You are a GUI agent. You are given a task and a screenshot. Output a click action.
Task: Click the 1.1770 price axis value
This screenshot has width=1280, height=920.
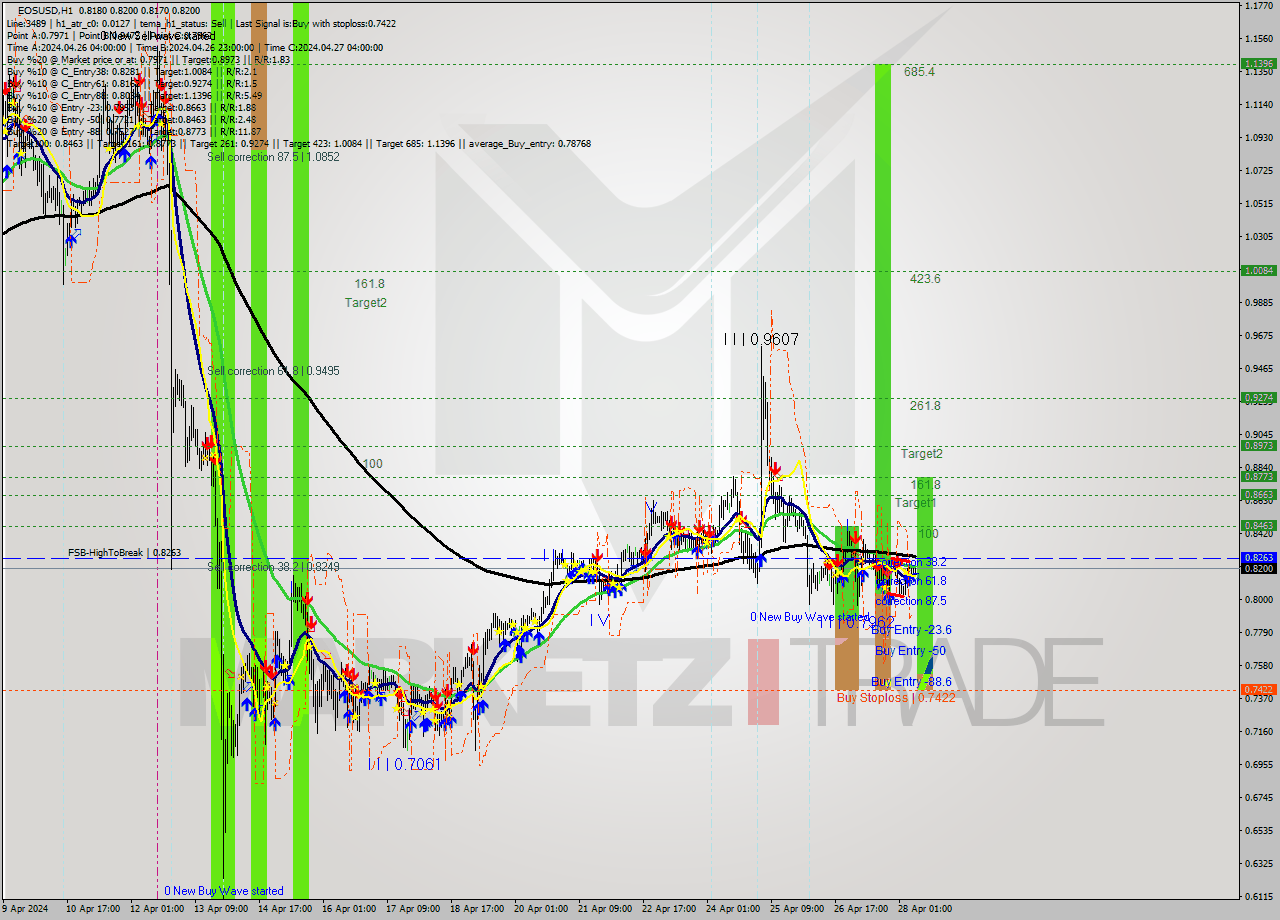coord(1258,6)
